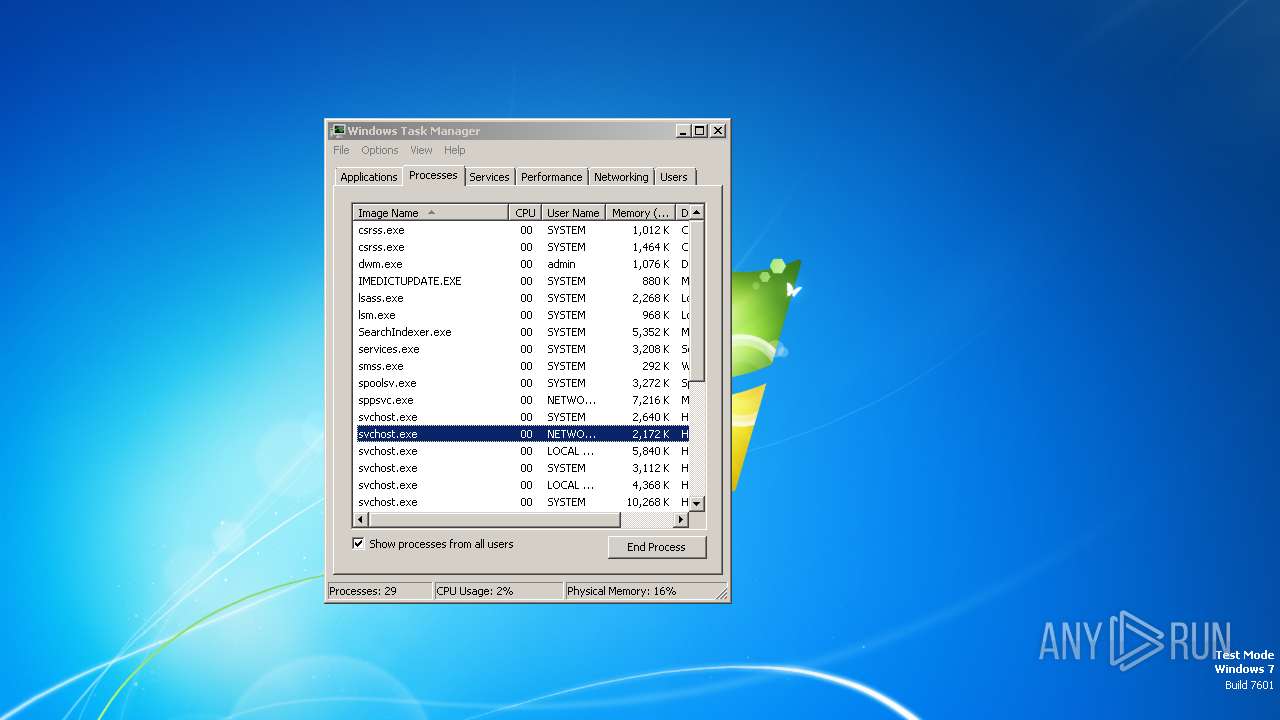
Task: Select svchost.exe using 2,640 K memory
Action: coord(522,417)
